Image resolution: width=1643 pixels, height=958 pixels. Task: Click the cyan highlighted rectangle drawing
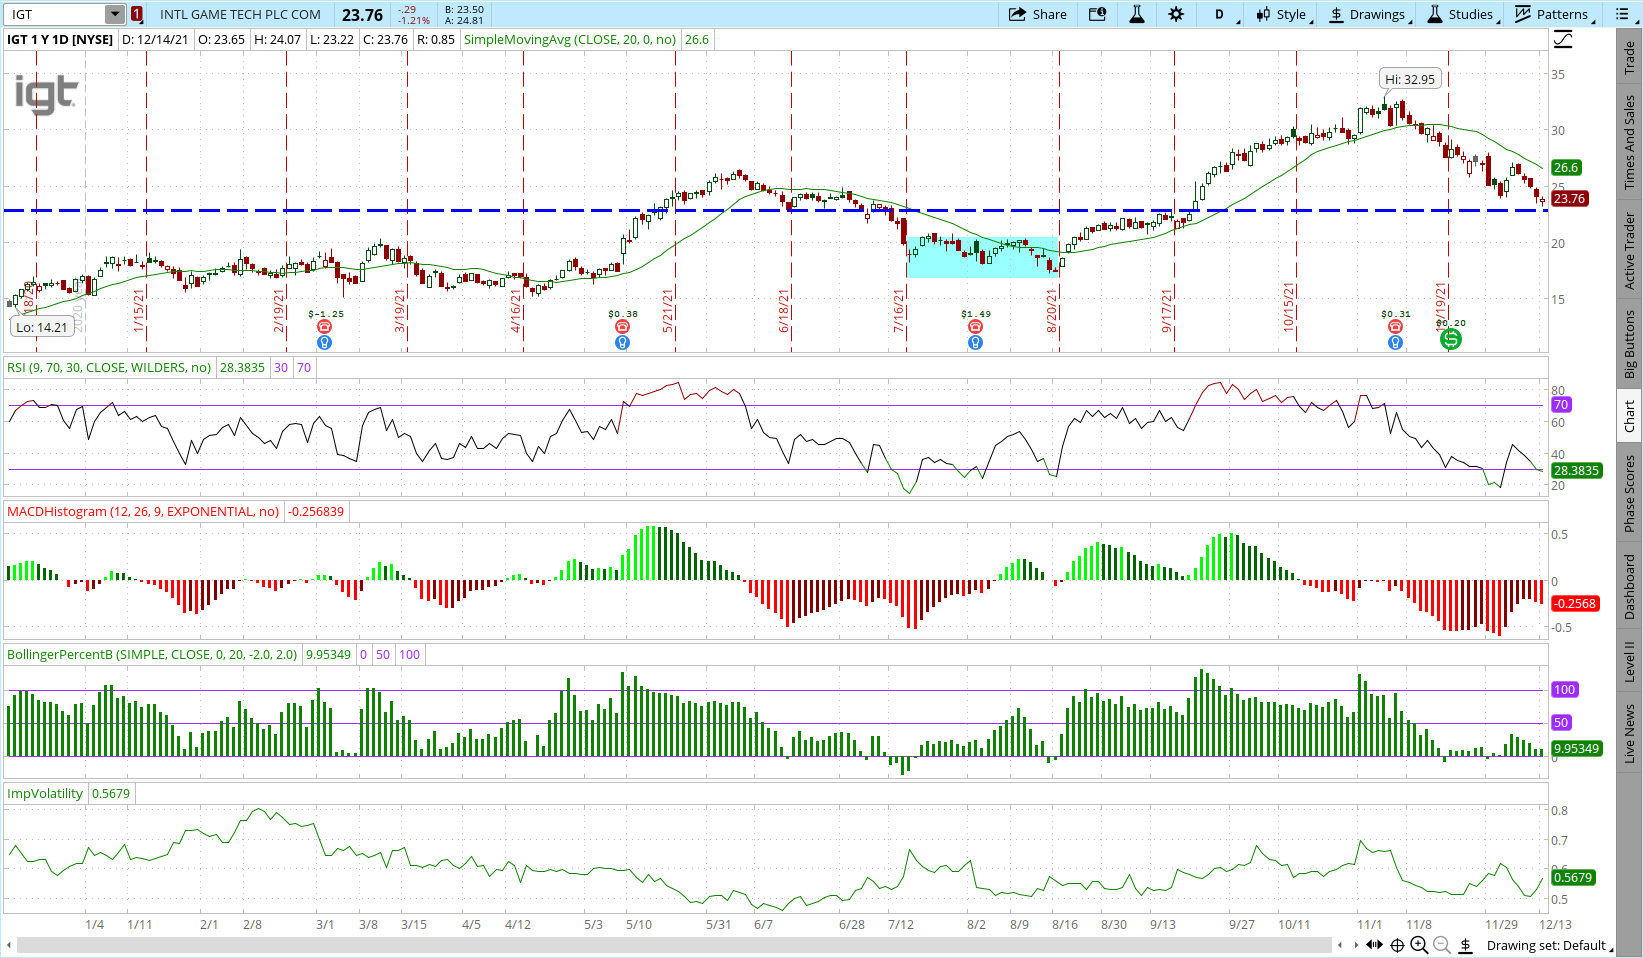point(983,257)
